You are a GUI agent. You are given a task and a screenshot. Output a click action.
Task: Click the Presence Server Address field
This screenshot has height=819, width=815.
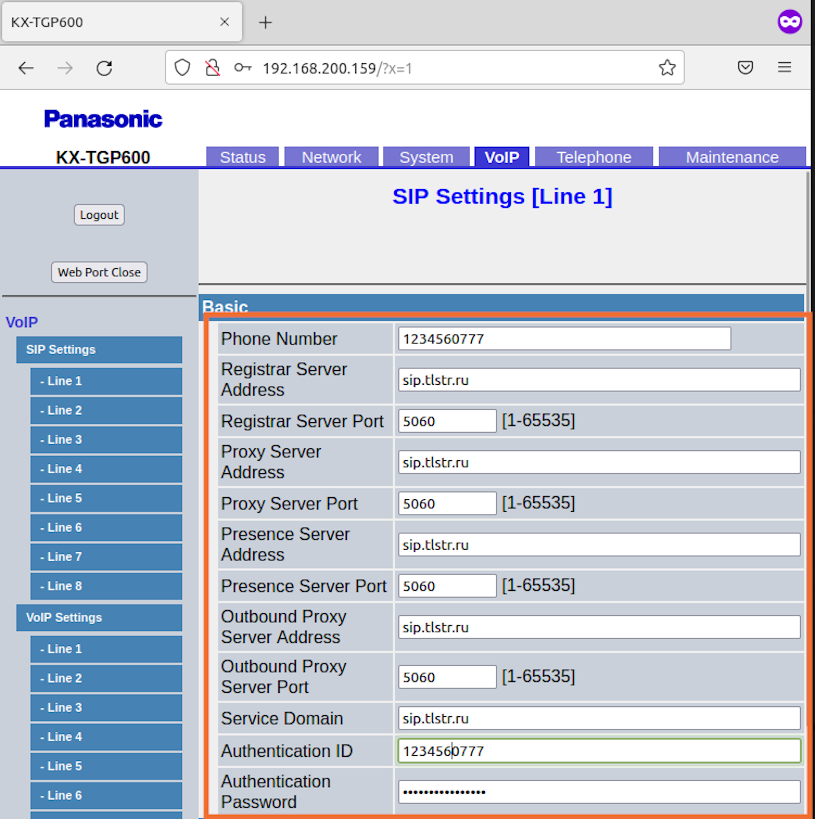tap(599, 545)
